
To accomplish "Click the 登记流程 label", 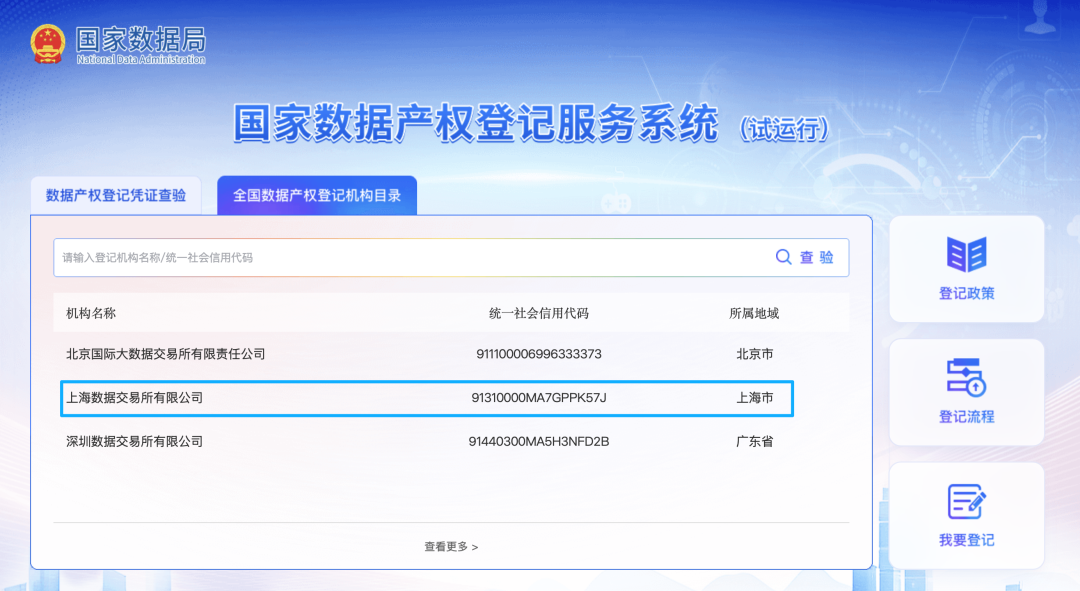I will click(x=966, y=417).
